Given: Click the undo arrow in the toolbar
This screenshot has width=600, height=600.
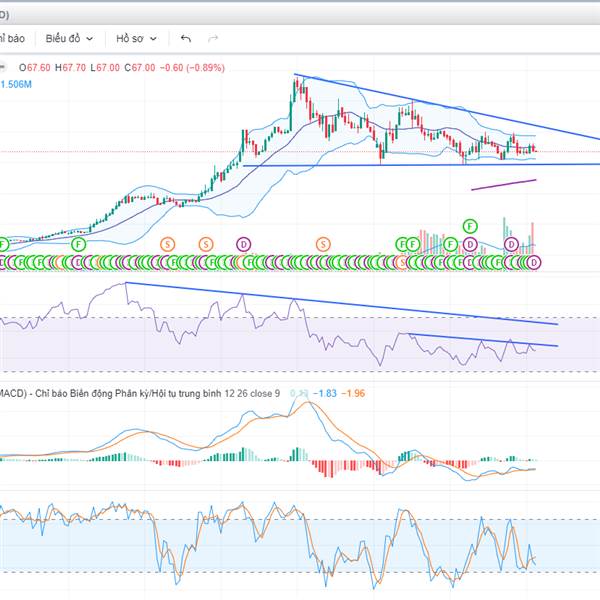Looking at the screenshot, I should coord(186,38).
